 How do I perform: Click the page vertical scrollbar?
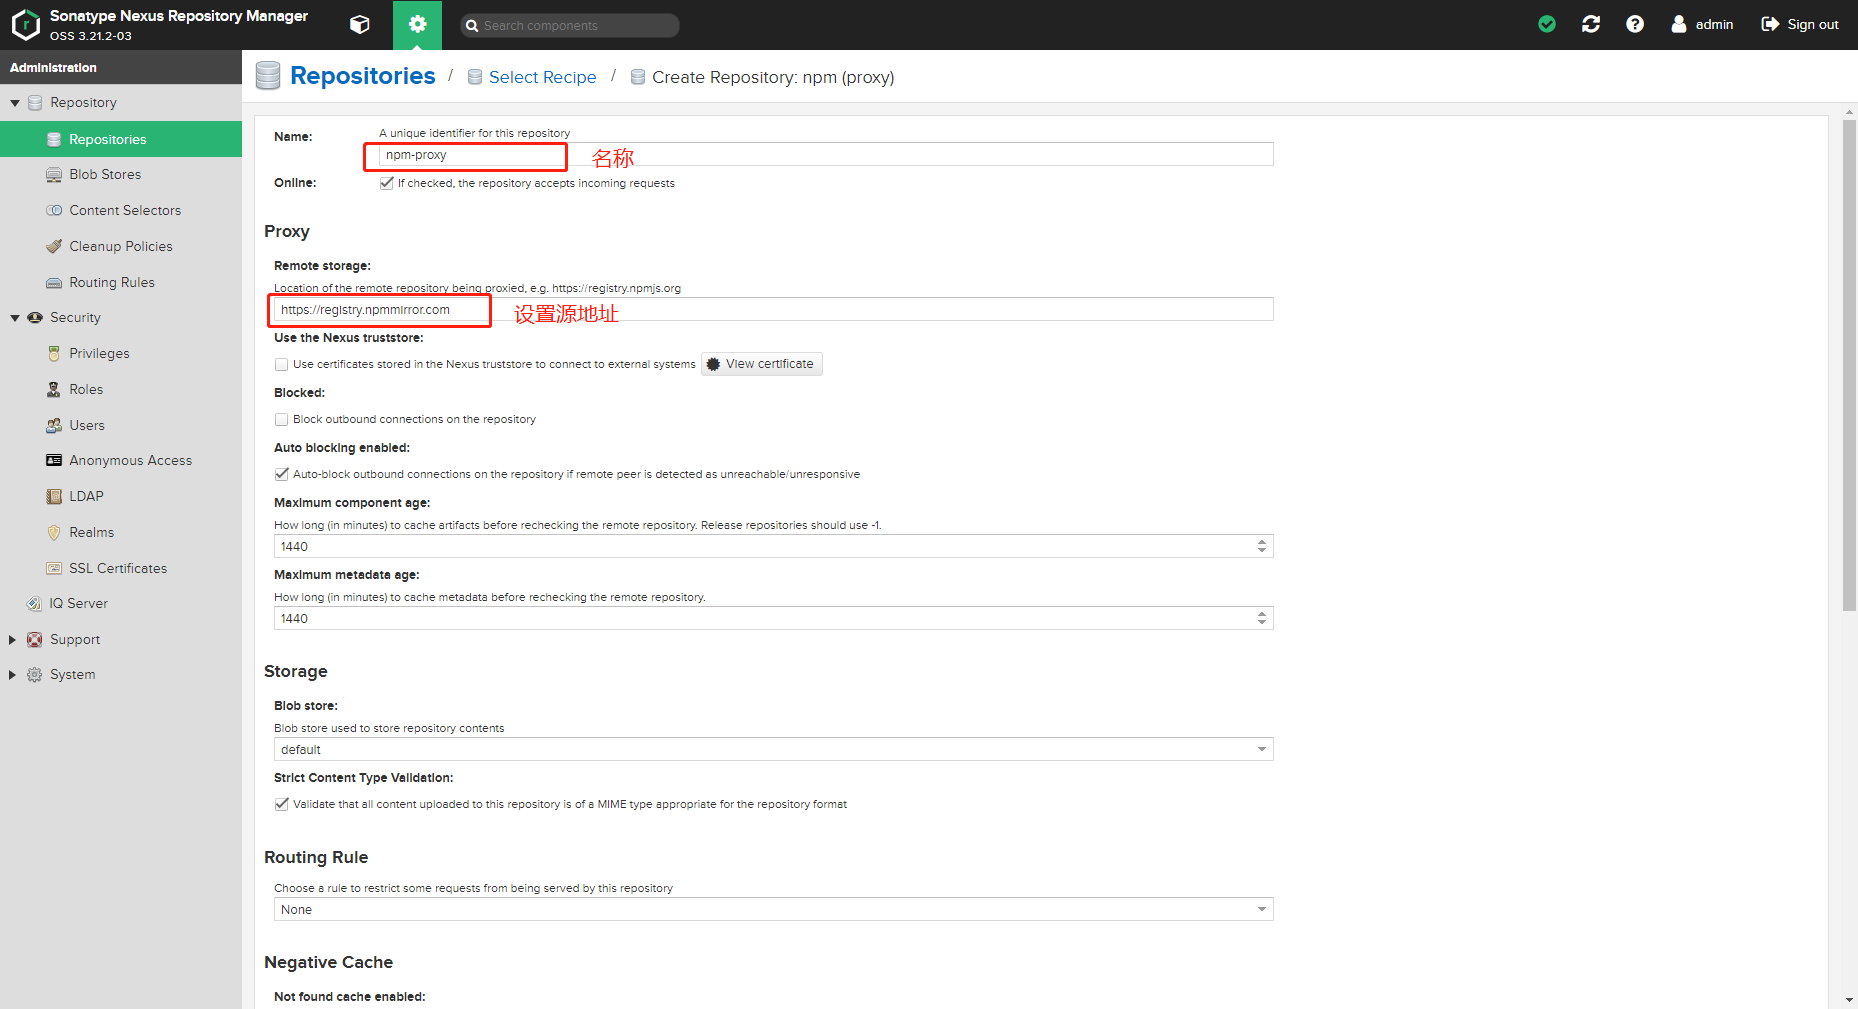click(1849, 365)
